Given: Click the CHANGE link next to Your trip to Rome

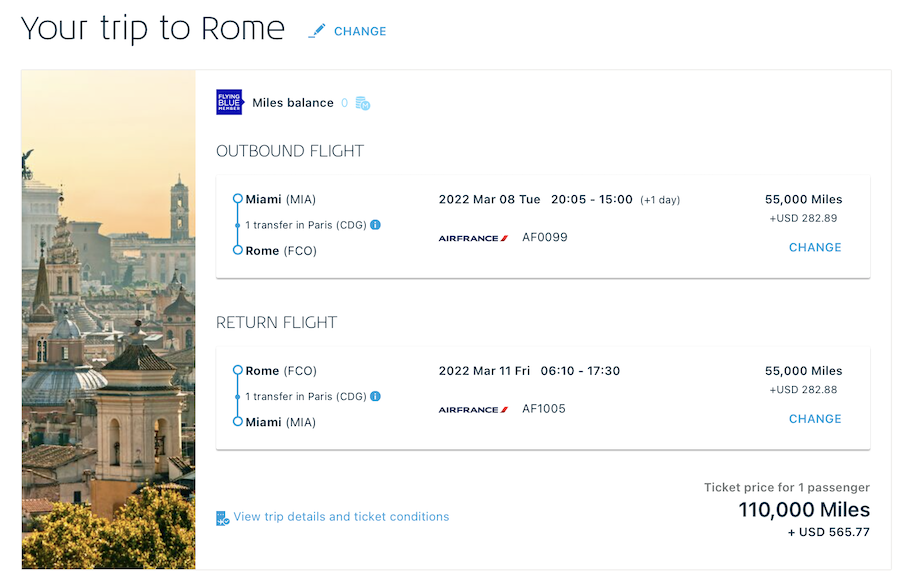Looking at the screenshot, I should point(360,32).
